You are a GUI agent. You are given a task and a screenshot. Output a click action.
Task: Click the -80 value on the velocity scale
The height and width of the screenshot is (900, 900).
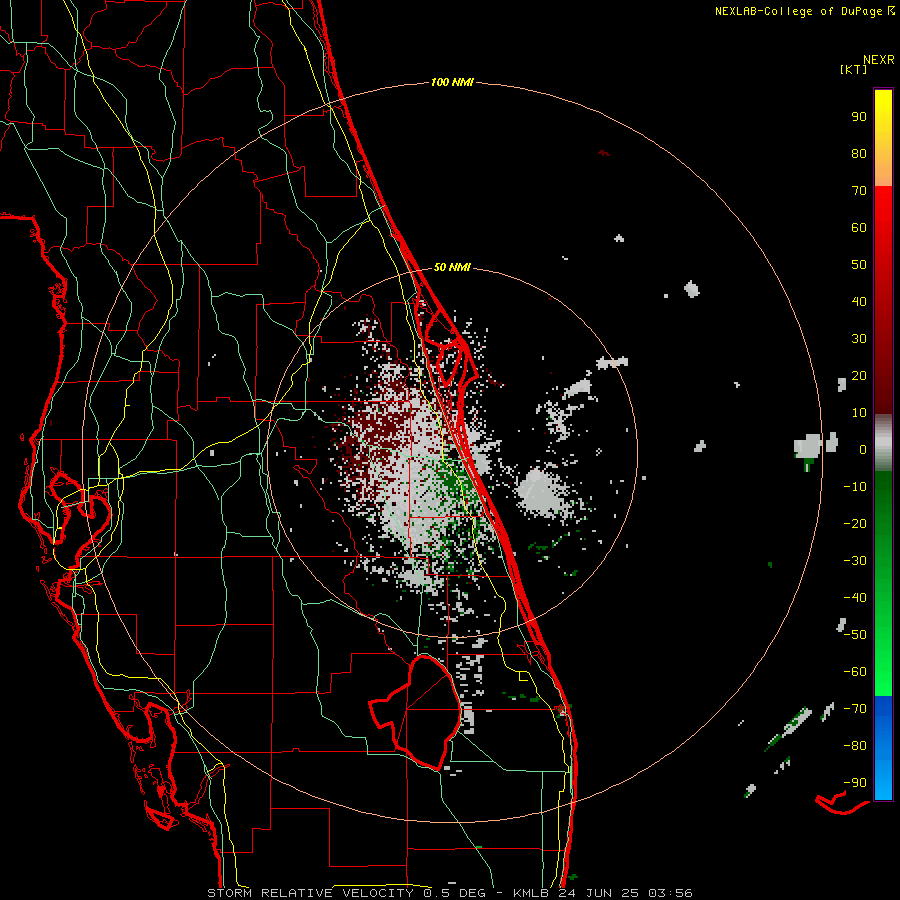[x=855, y=746]
